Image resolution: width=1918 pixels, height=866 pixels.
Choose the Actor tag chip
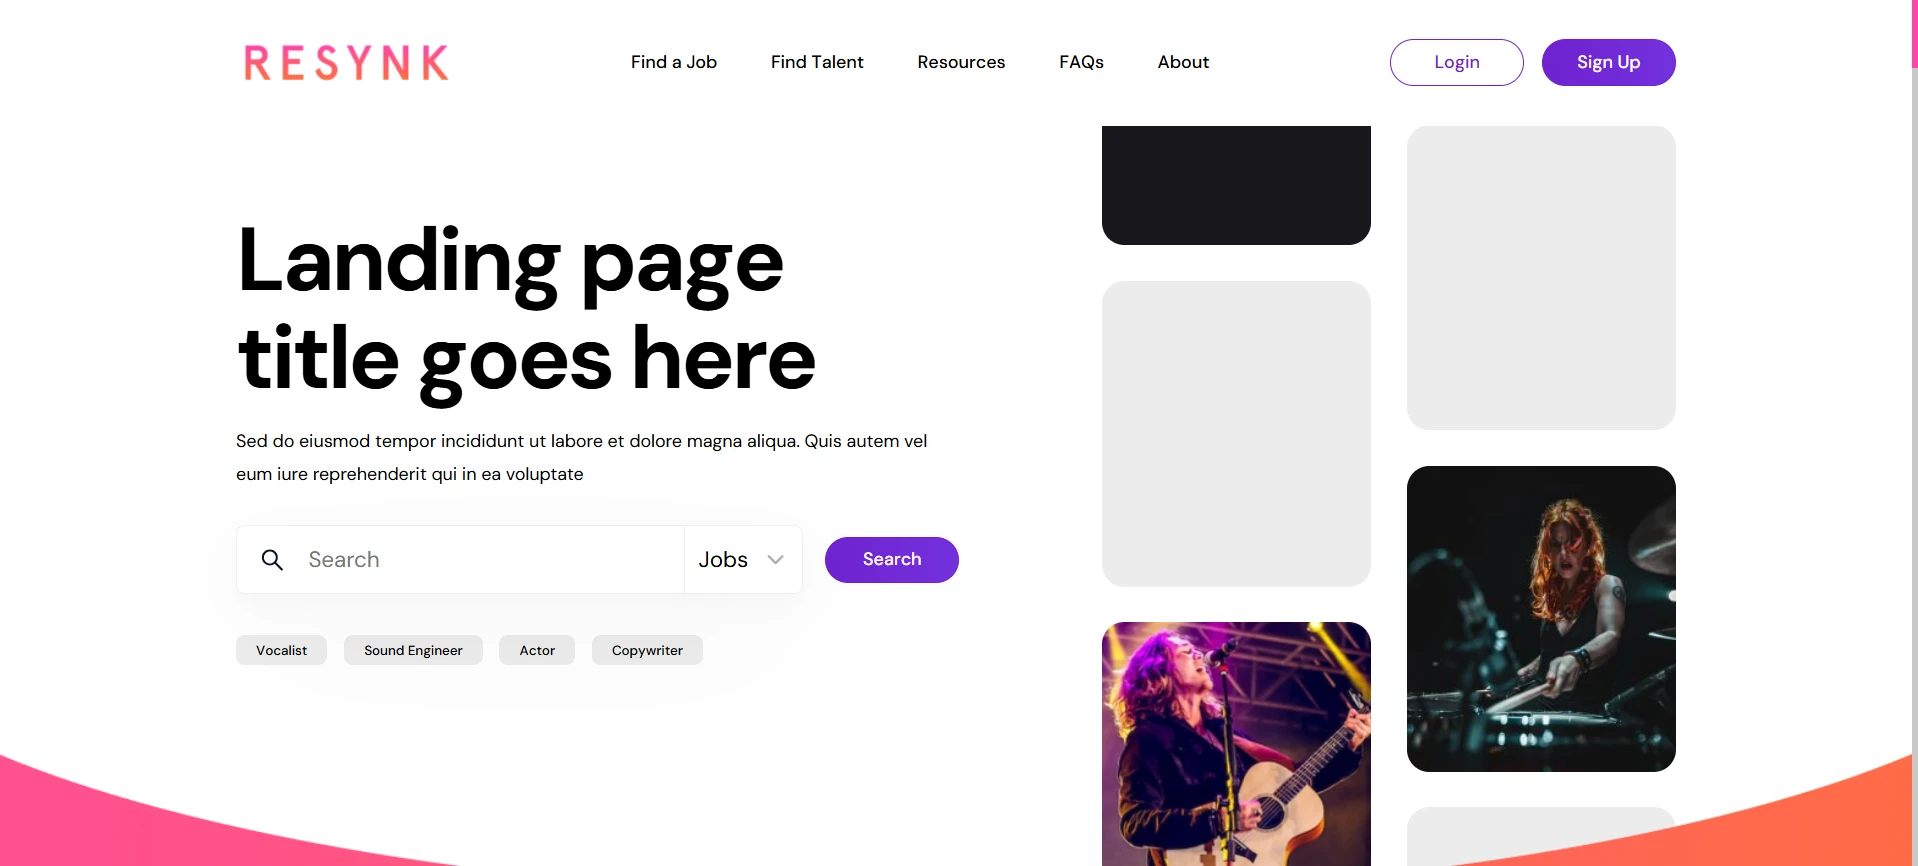tap(537, 650)
